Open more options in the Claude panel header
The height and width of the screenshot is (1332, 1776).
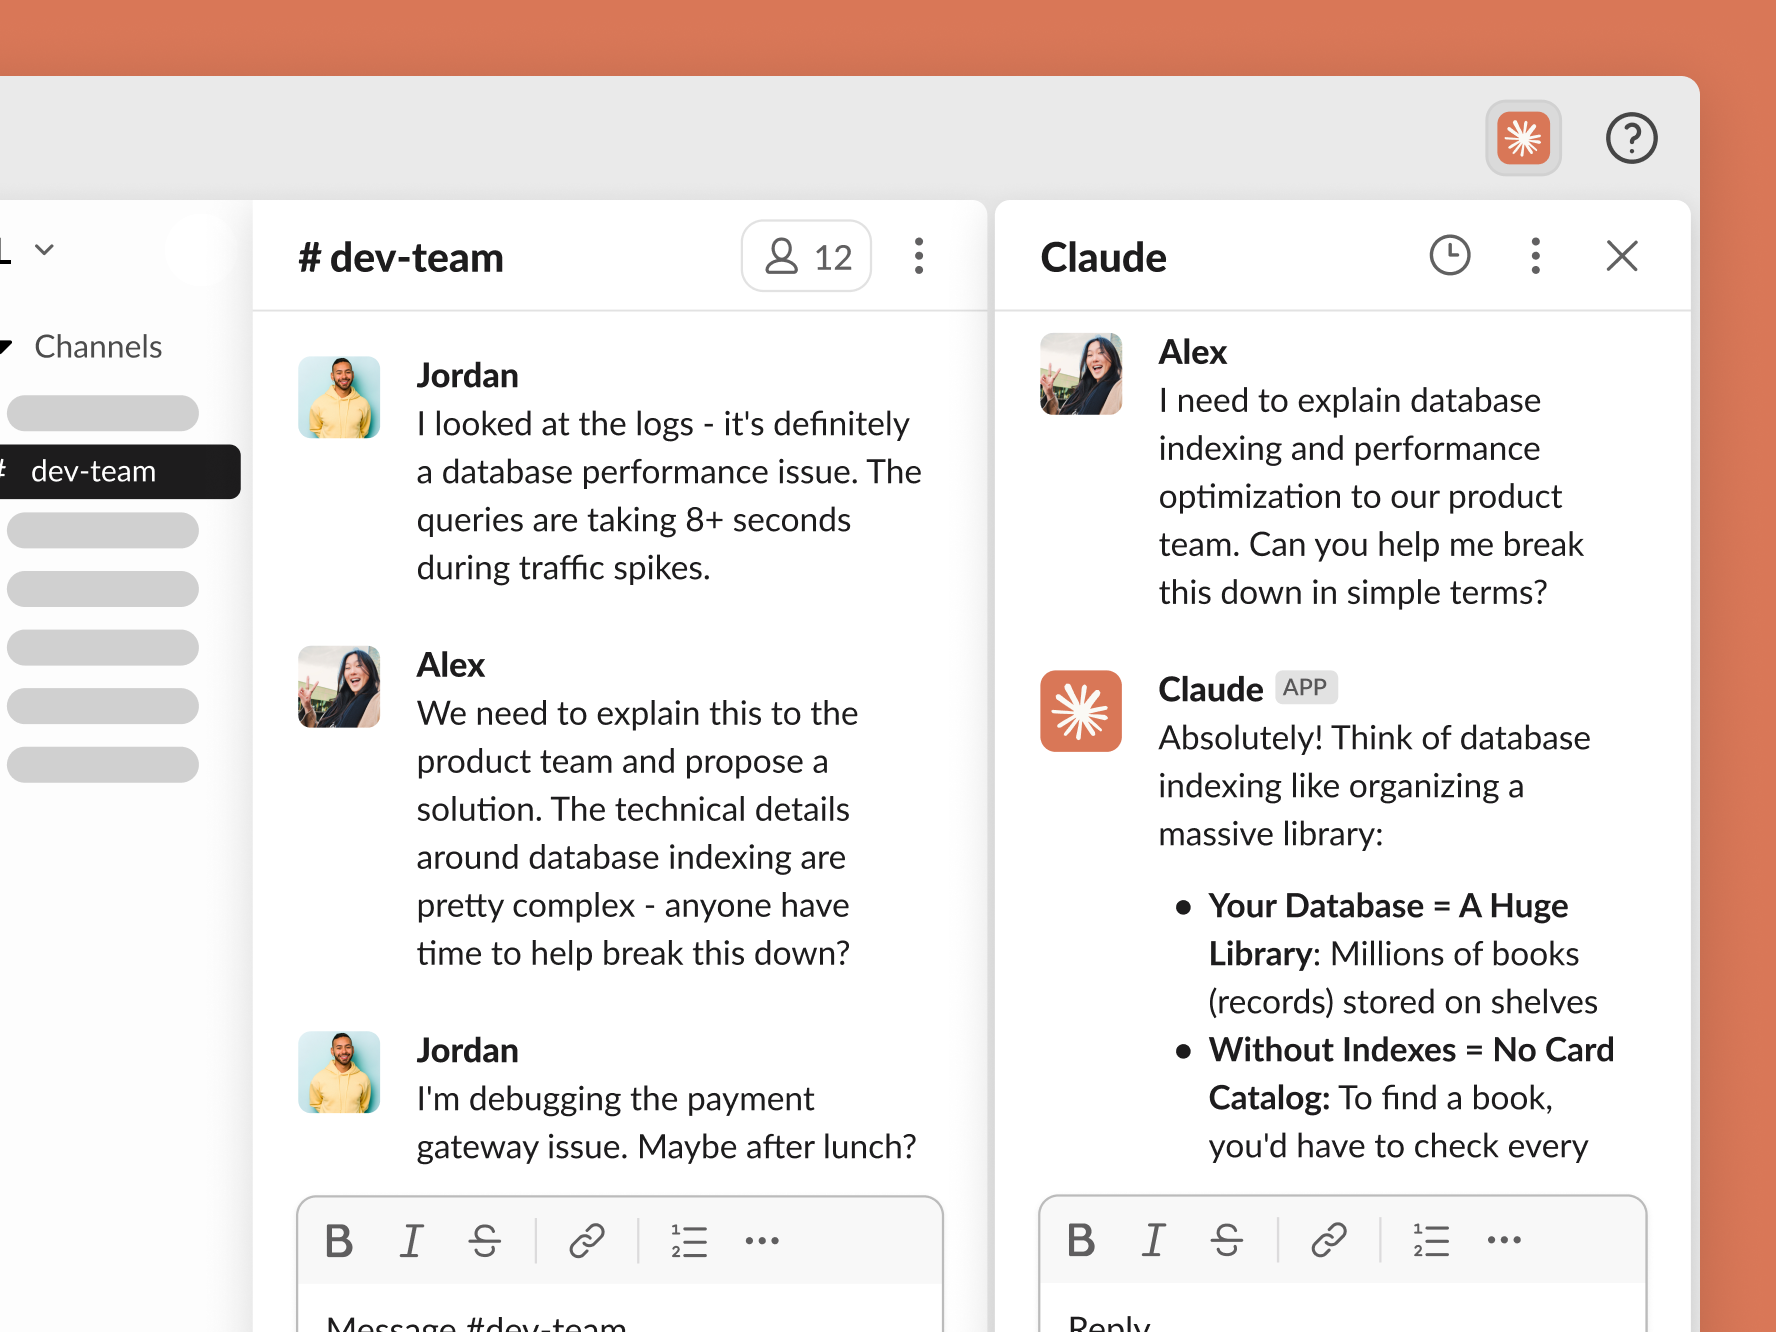1535,256
